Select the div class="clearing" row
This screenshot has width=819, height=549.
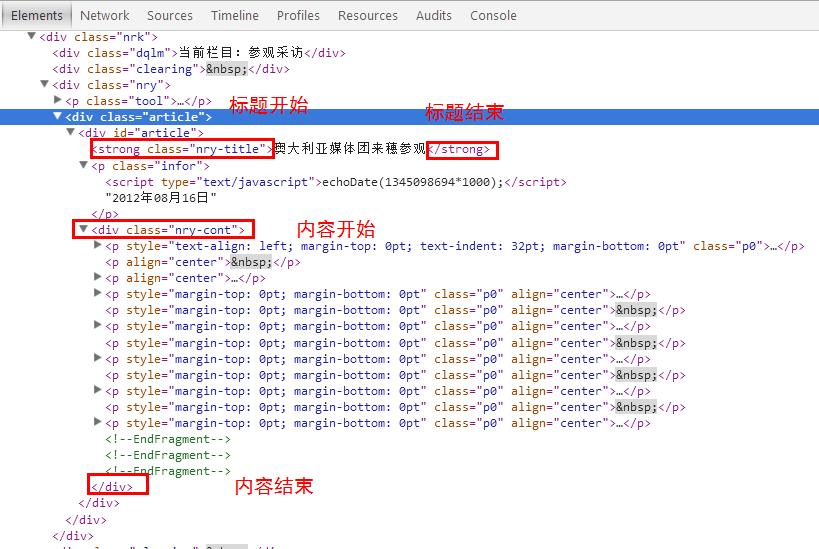tap(171, 69)
